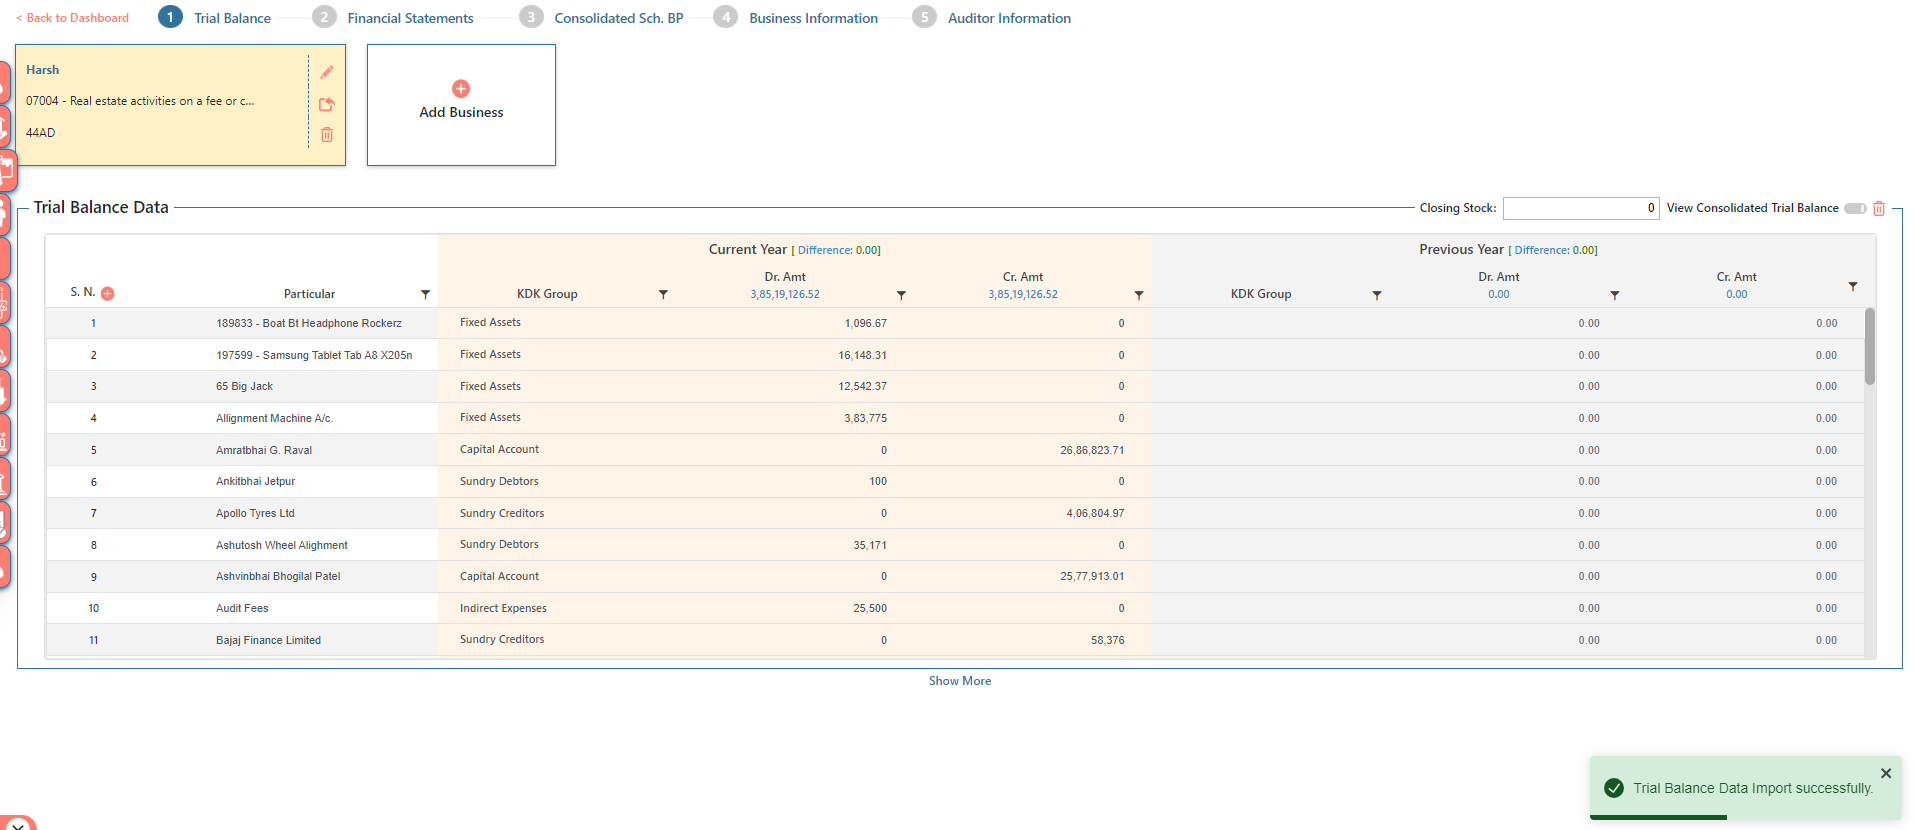1914x830 pixels.
Task: Click Current Year Dr. Amt total 3,85,19,126.52
Action: [785, 294]
